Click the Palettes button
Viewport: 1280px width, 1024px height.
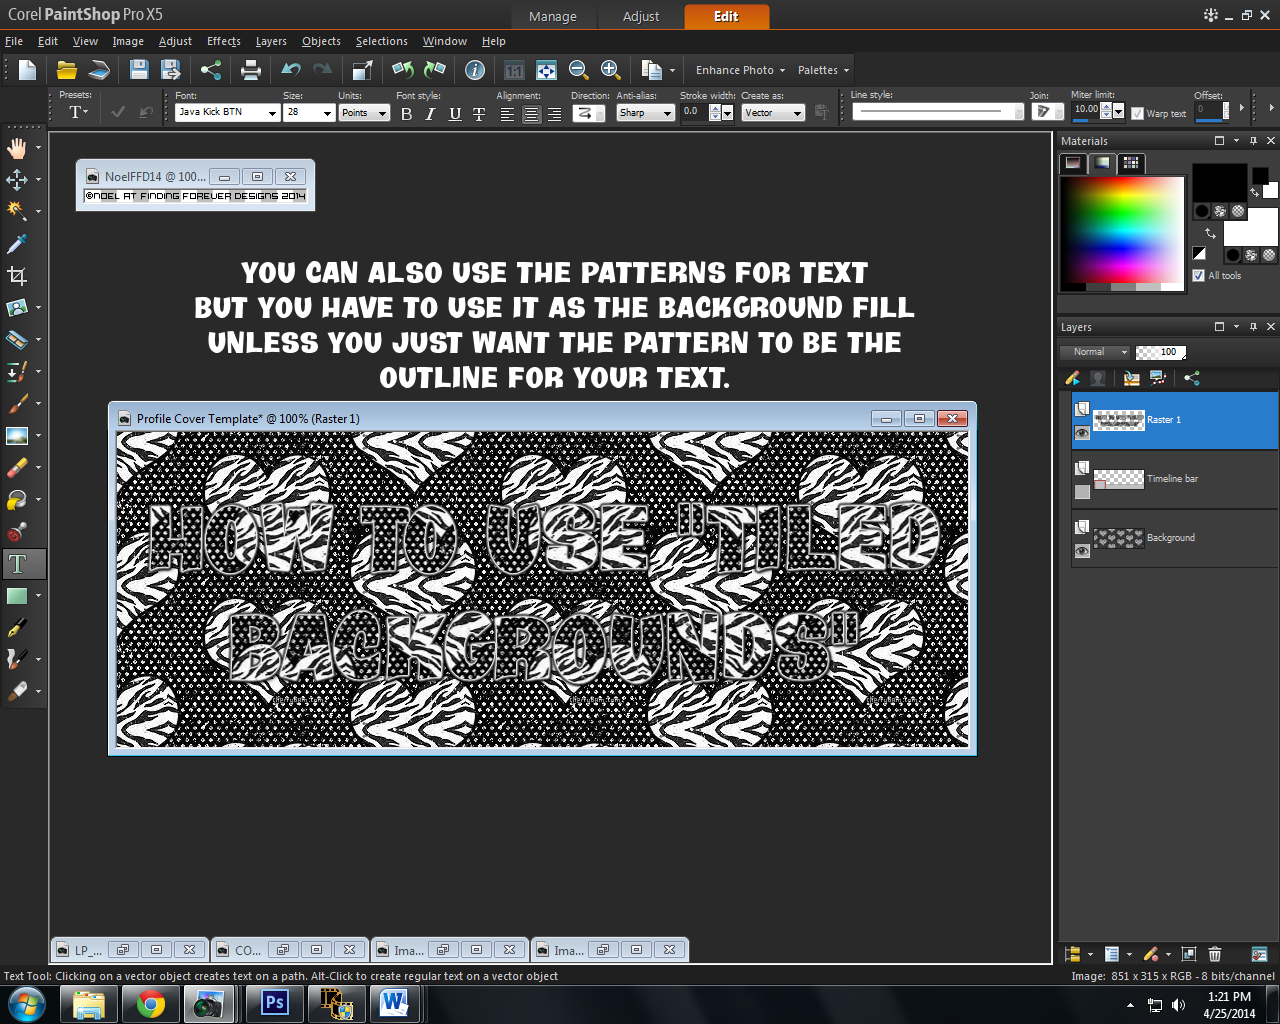[x=820, y=70]
